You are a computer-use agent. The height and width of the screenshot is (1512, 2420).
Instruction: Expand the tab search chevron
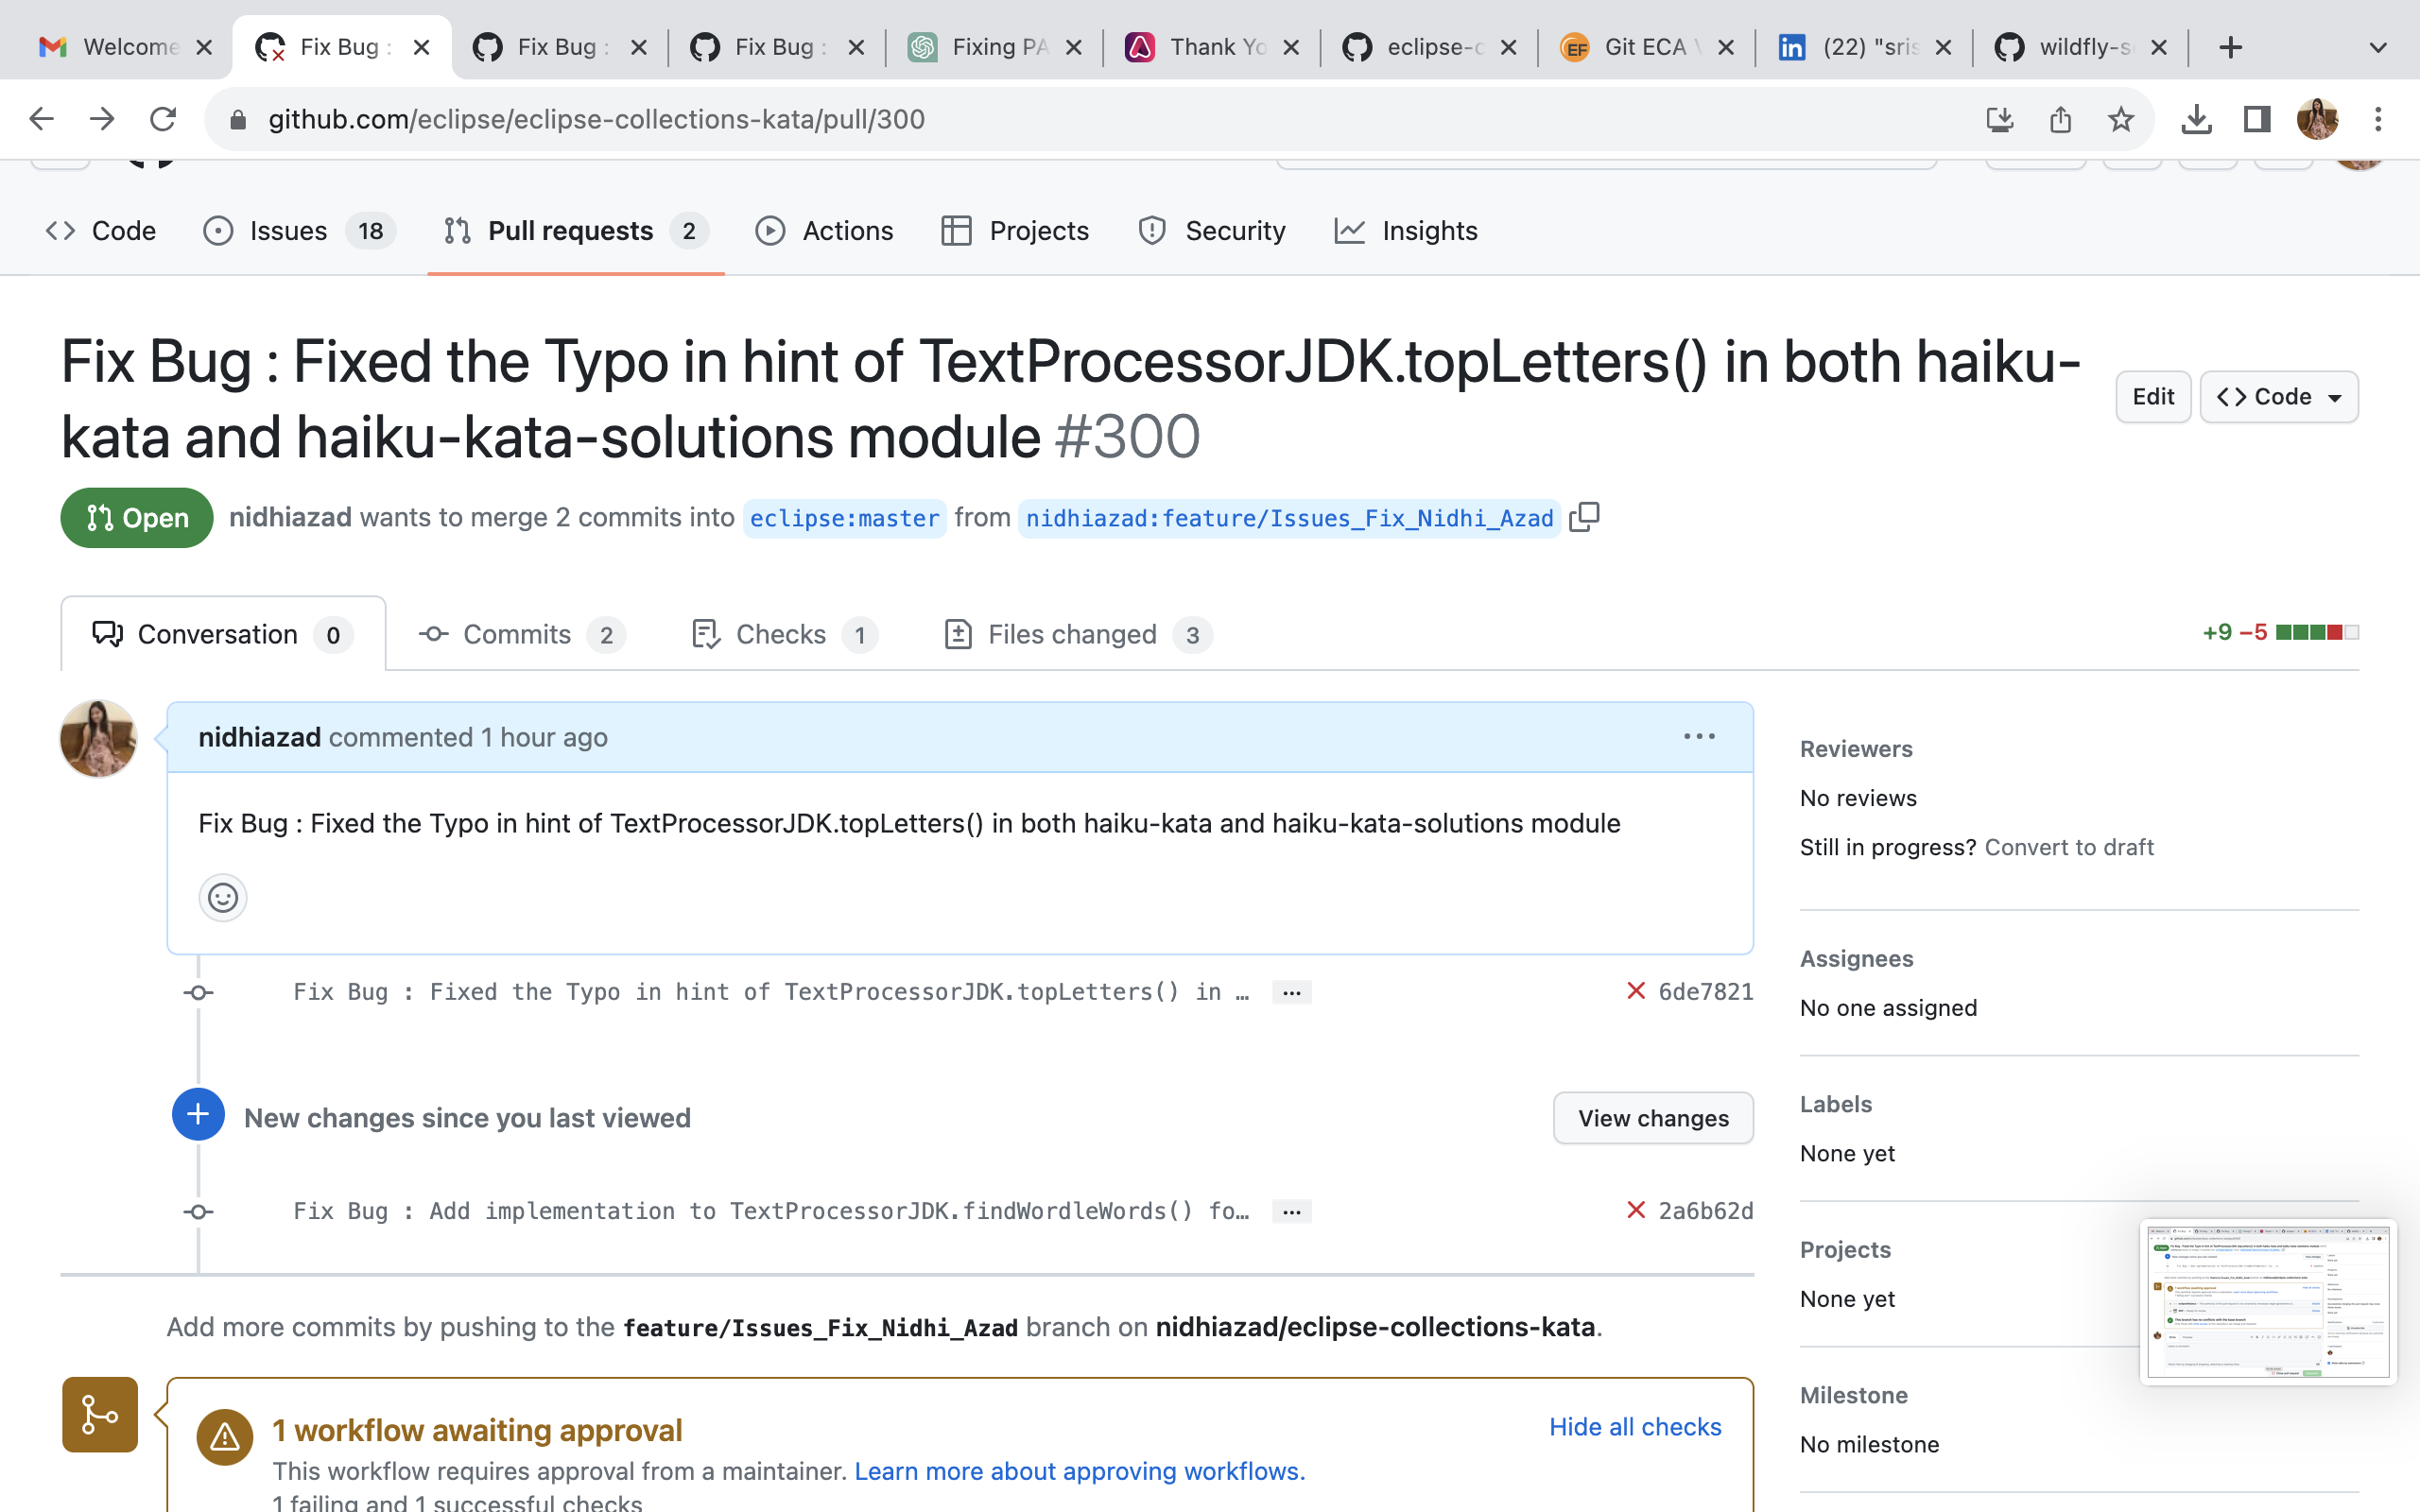pyautogui.click(x=2378, y=47)
